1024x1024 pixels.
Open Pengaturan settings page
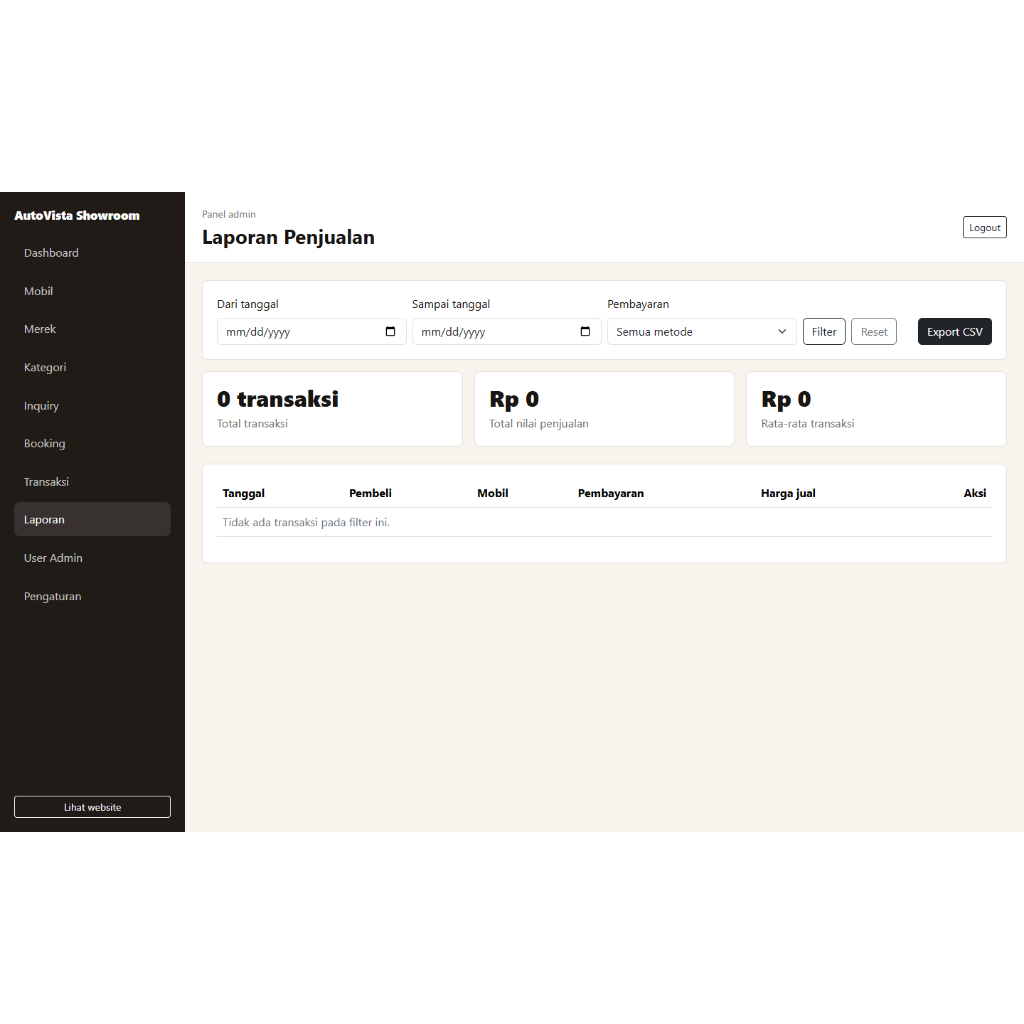(92, 596)
